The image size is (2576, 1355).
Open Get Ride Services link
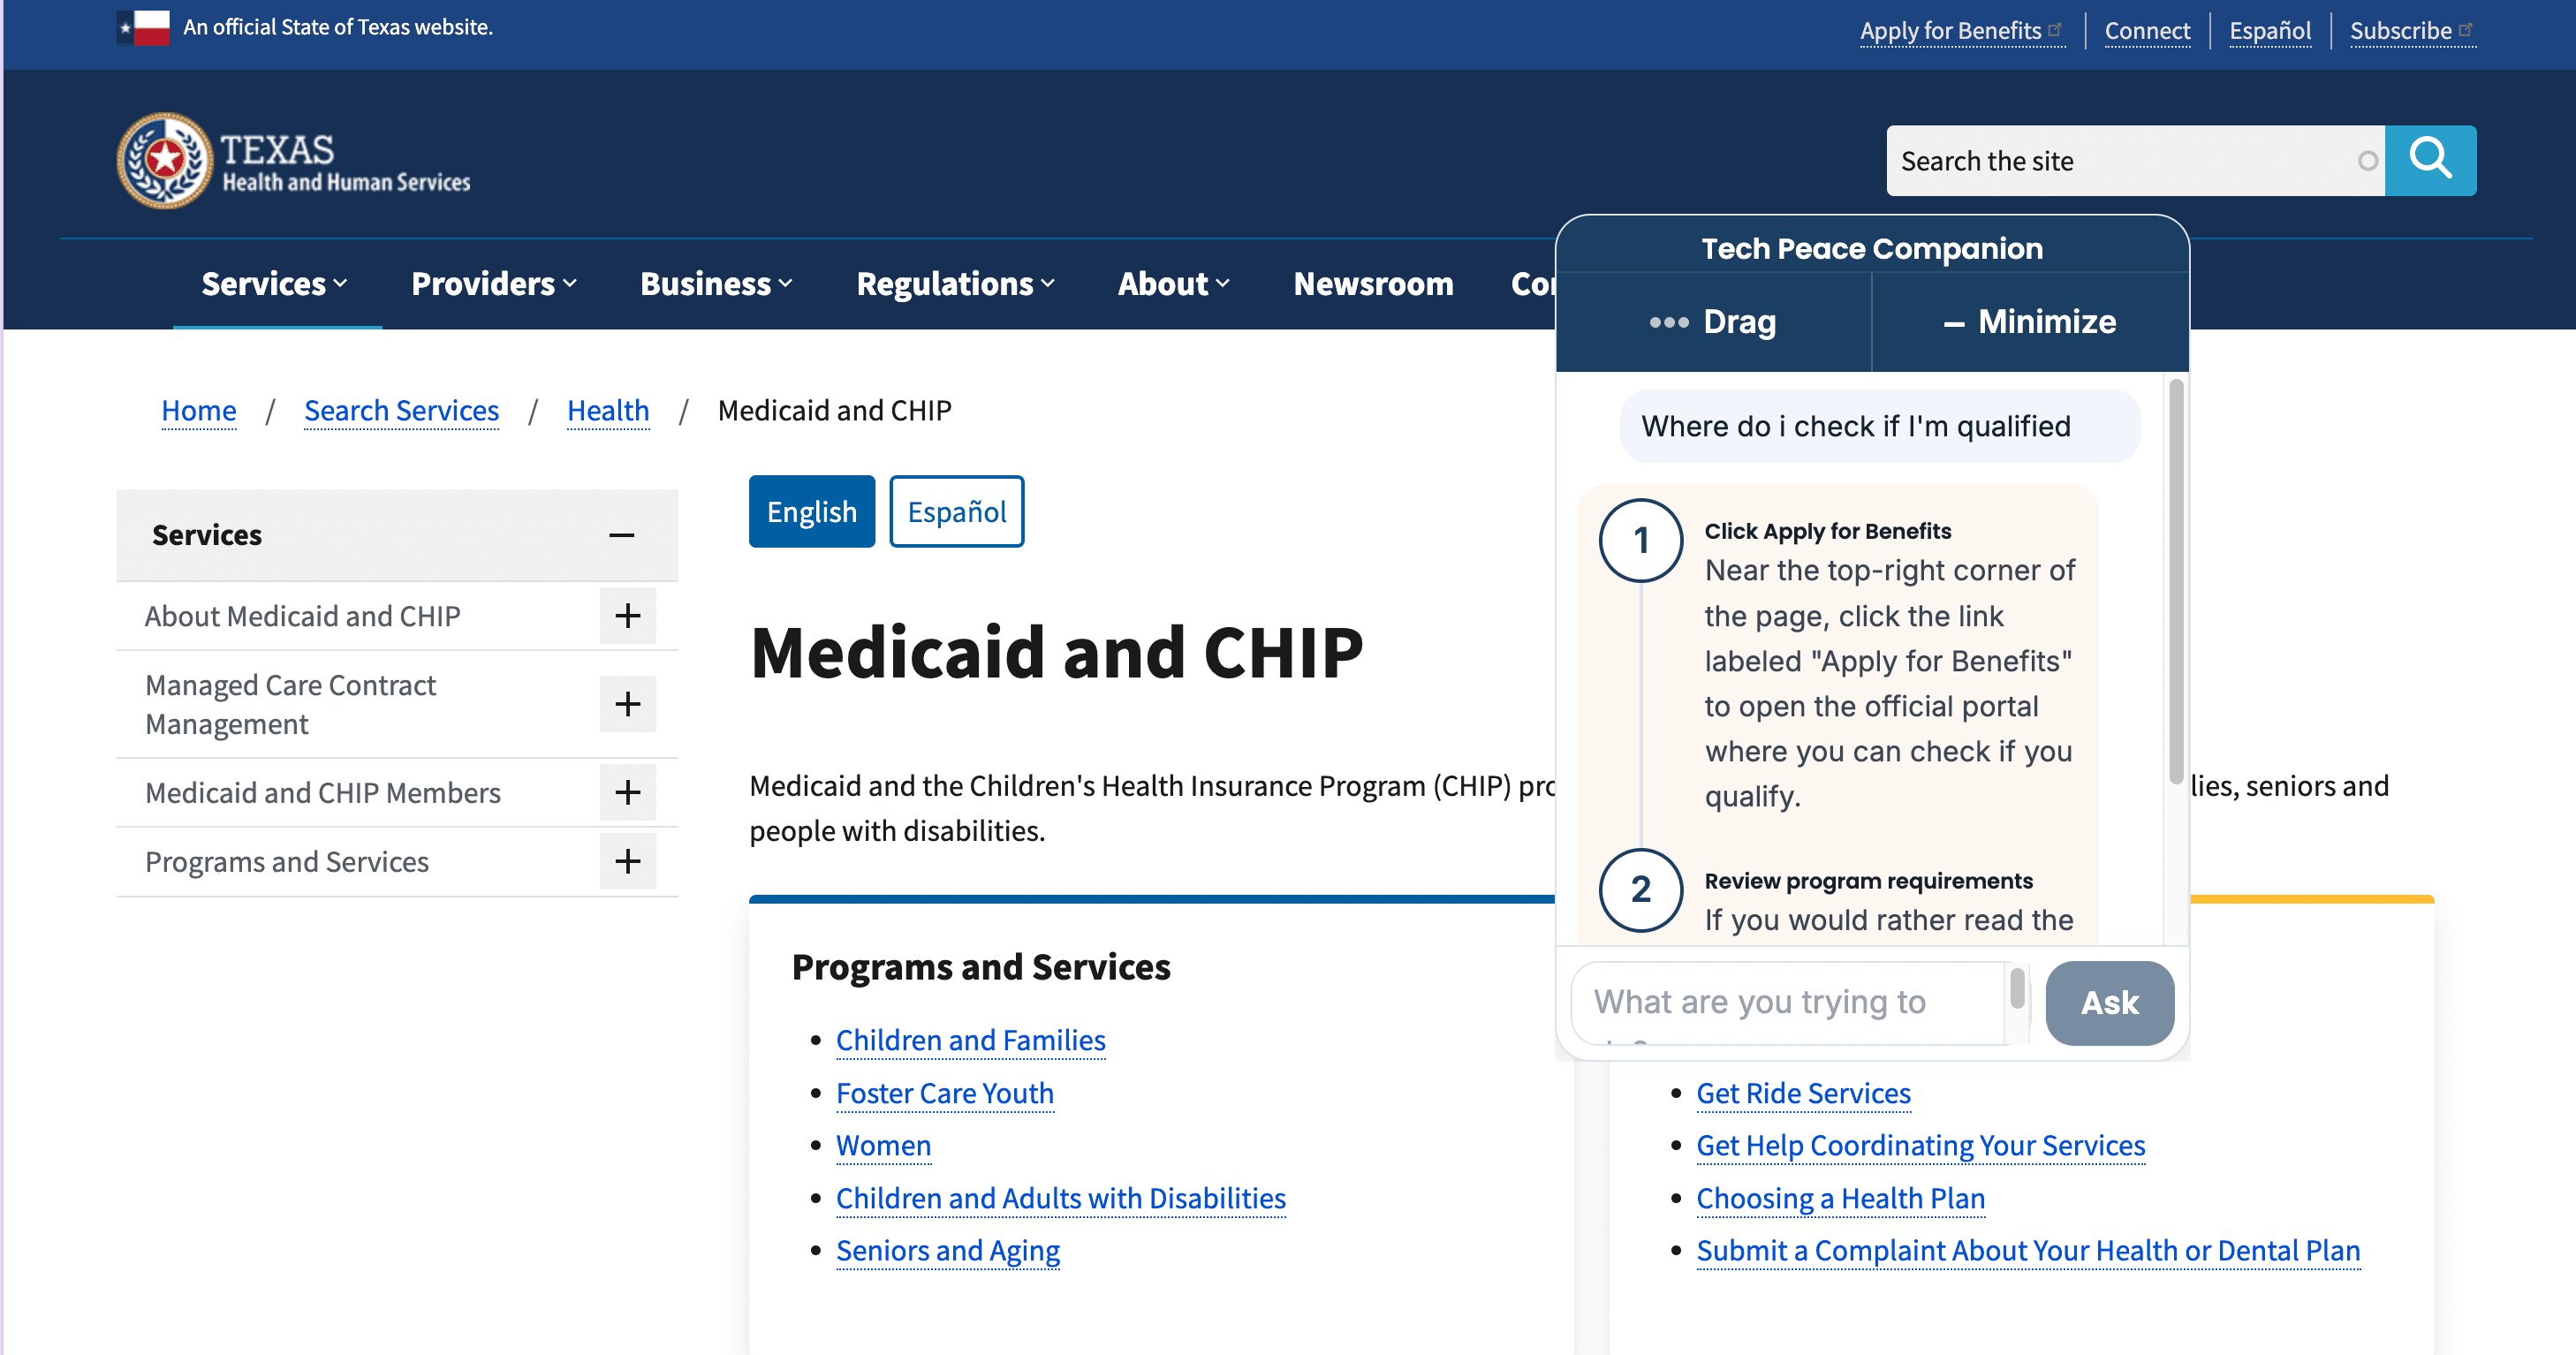pyautogui.click(x=1803, y=1093)
